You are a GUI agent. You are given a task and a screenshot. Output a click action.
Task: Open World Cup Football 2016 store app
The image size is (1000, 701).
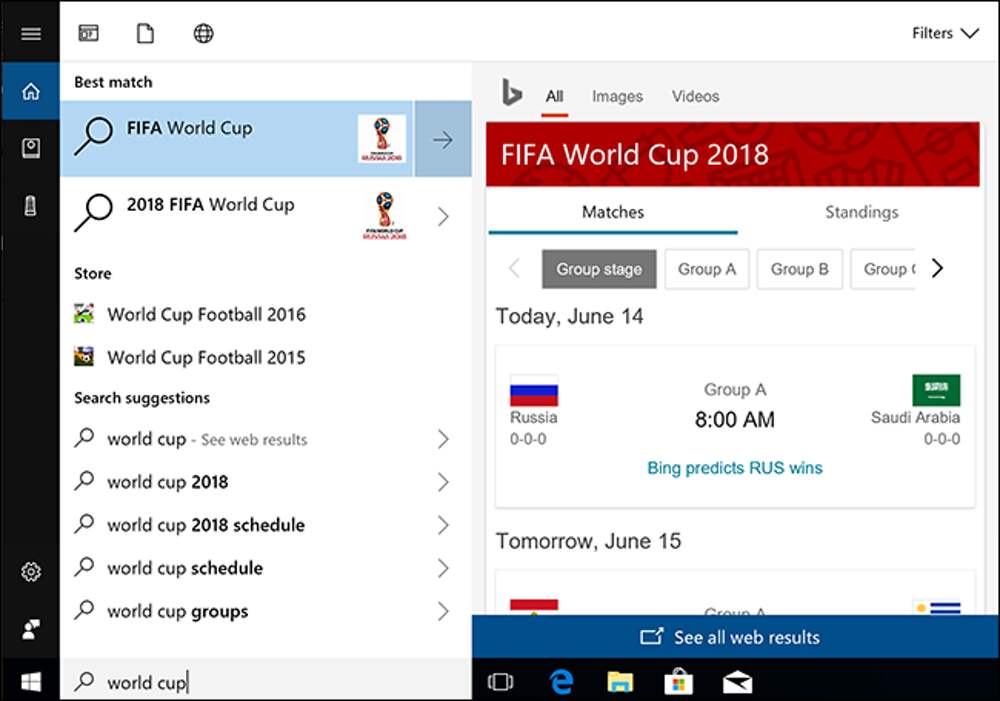(206, 314)
